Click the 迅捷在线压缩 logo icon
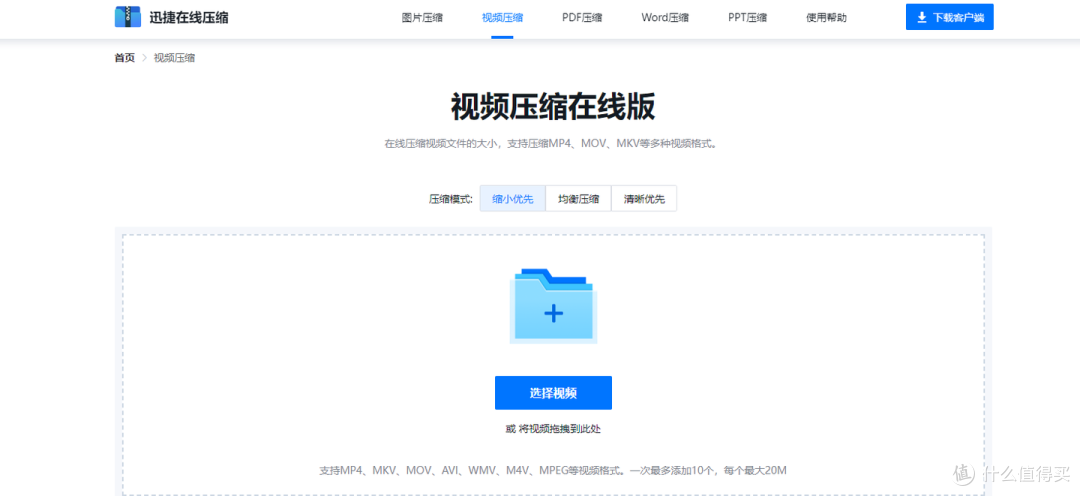The width and height of the screenshot is (1080, 496). click(127, 17)
